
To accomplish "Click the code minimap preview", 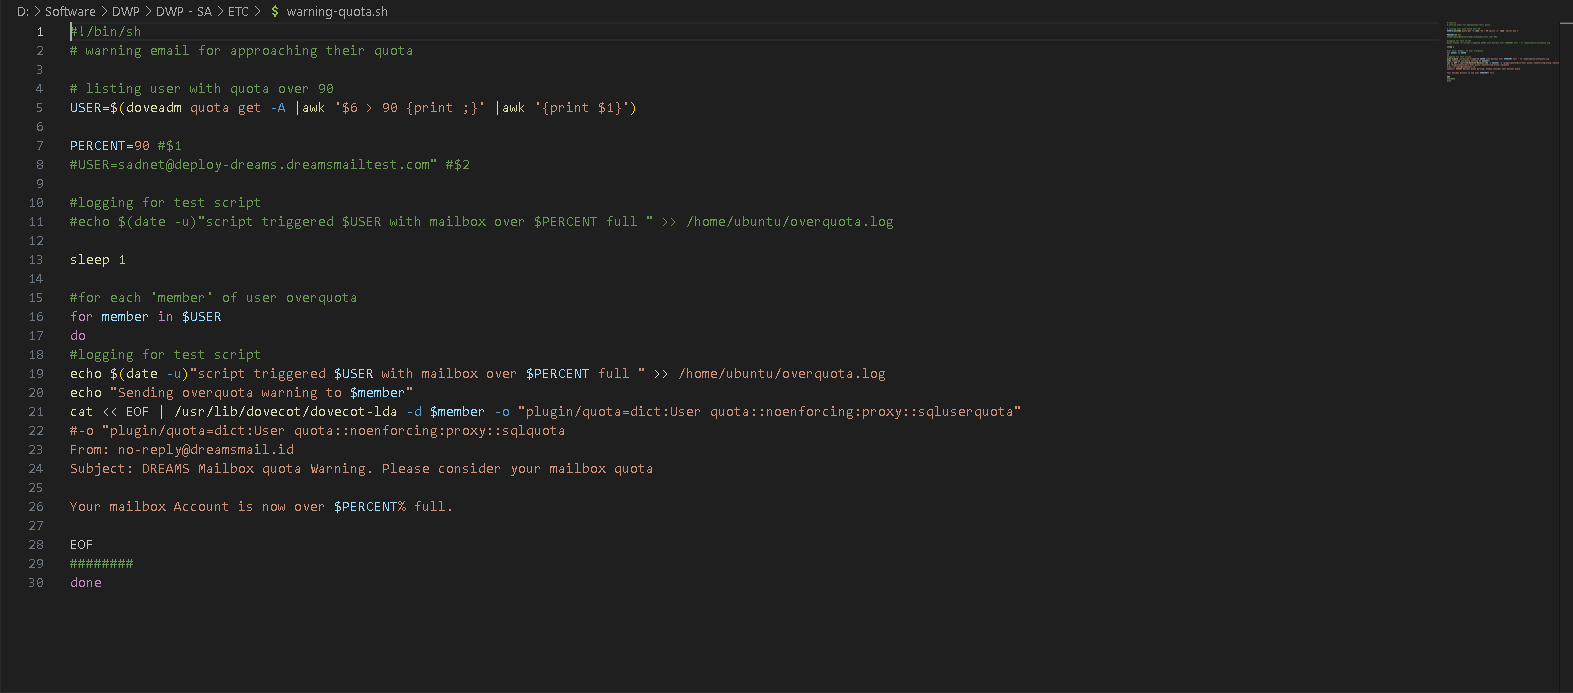I will tap(1495, 50).
